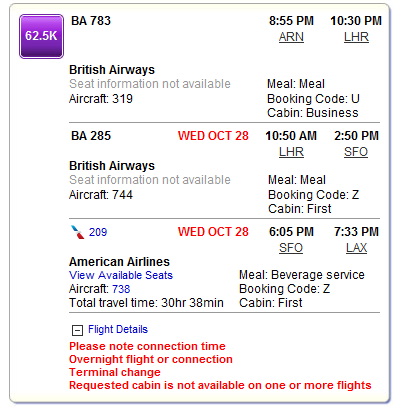Open the Flight Details link
The width and height of the screenshot is (399, 407).
click(118, 329)
